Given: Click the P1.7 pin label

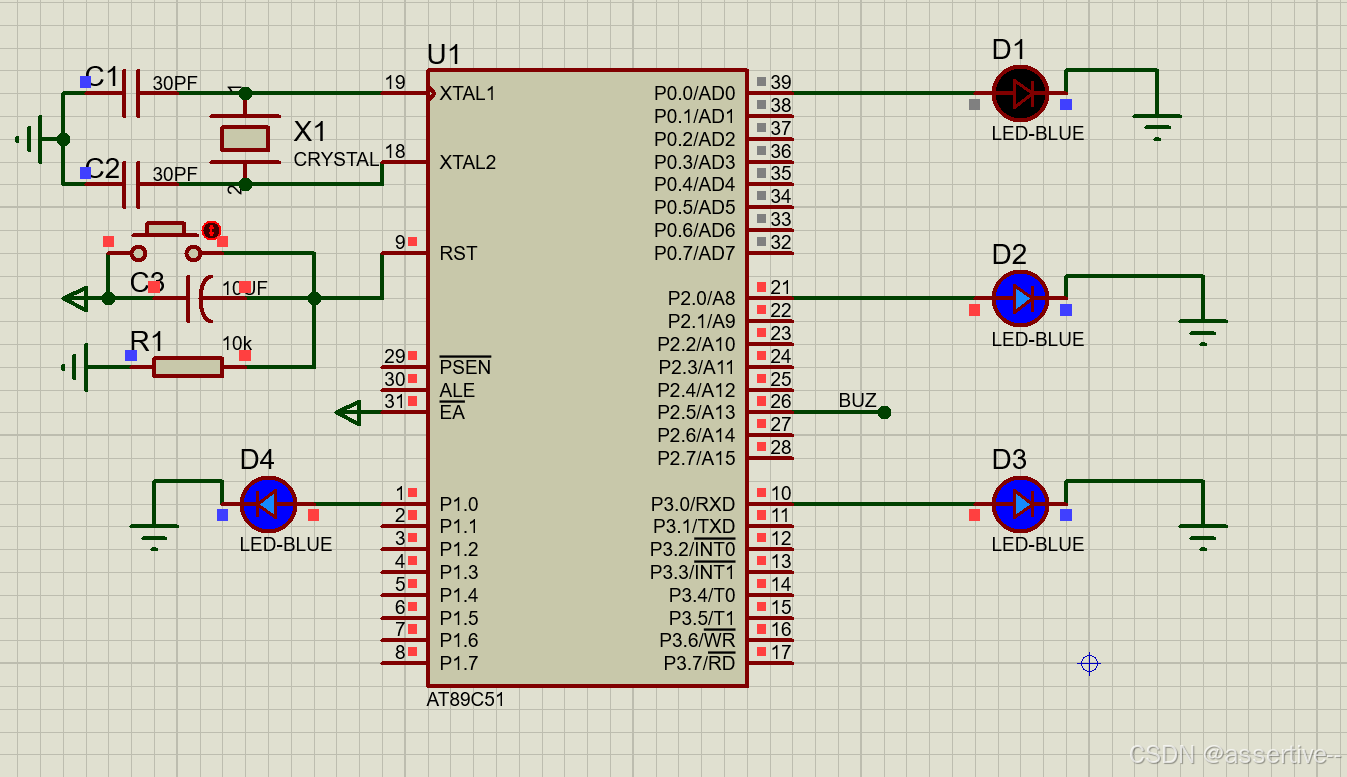Looking at the screenshot, I should point(459,663).
